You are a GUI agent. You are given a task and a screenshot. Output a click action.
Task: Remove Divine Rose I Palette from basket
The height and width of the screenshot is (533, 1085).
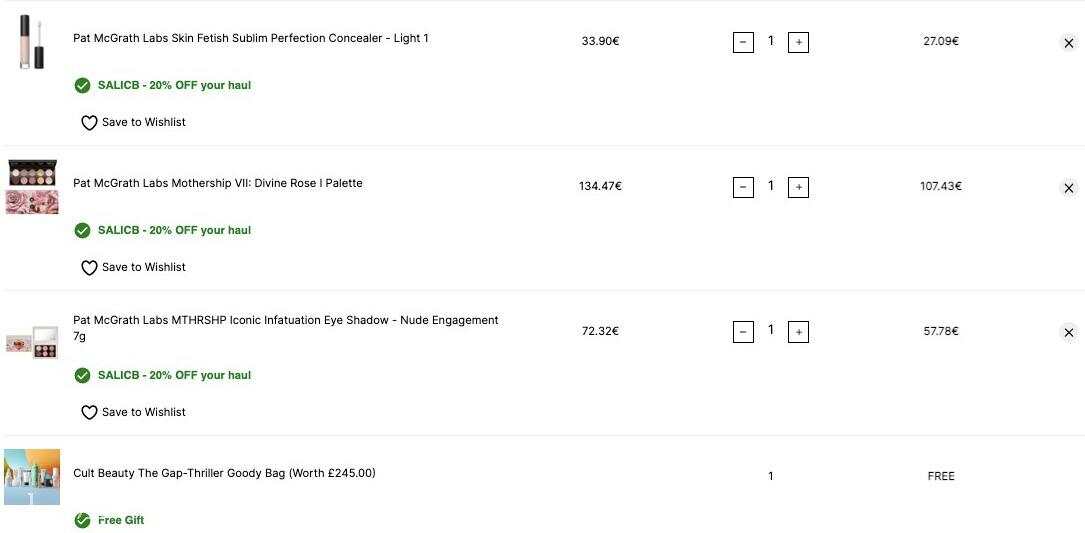point(1068,188)
